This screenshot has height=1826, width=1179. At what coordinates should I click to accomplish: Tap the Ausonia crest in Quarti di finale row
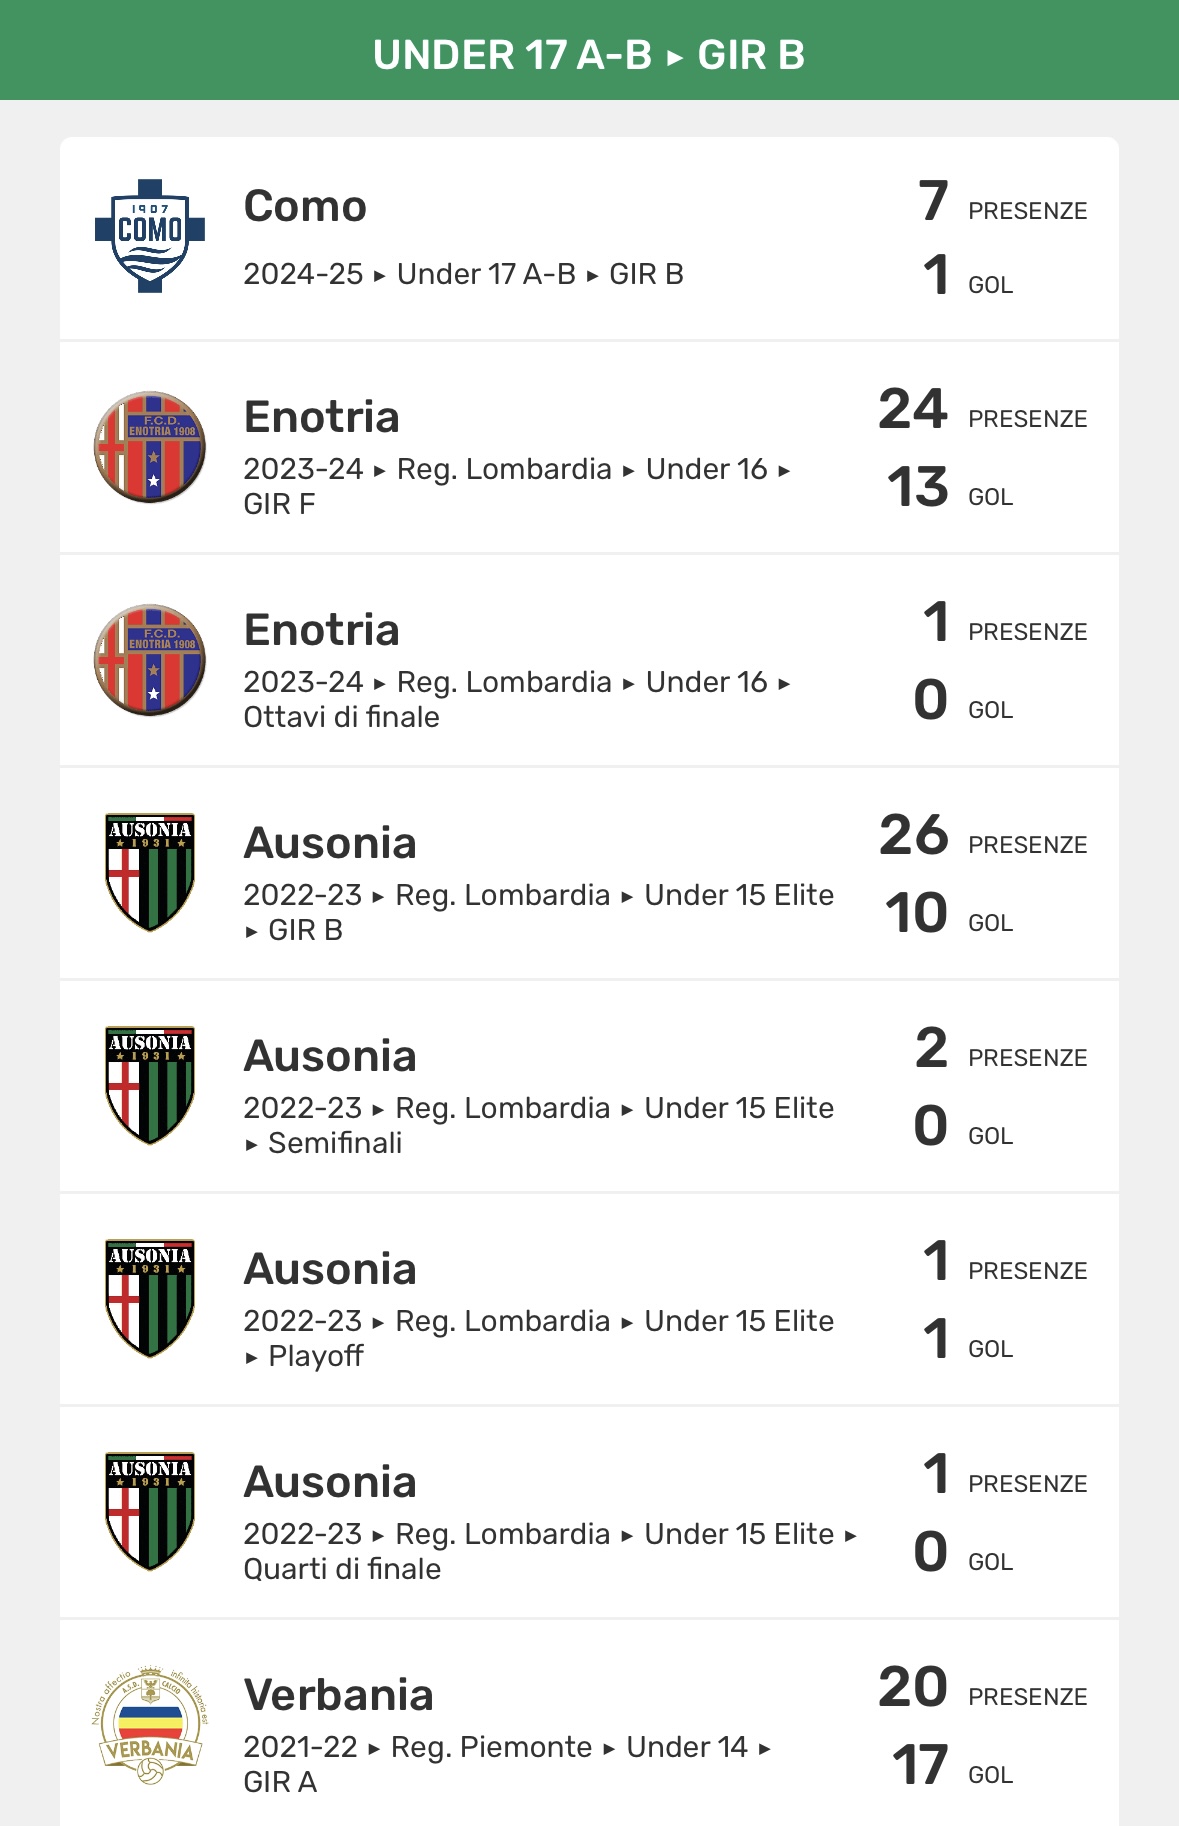pyautogui.click(x=150, y=1511)
